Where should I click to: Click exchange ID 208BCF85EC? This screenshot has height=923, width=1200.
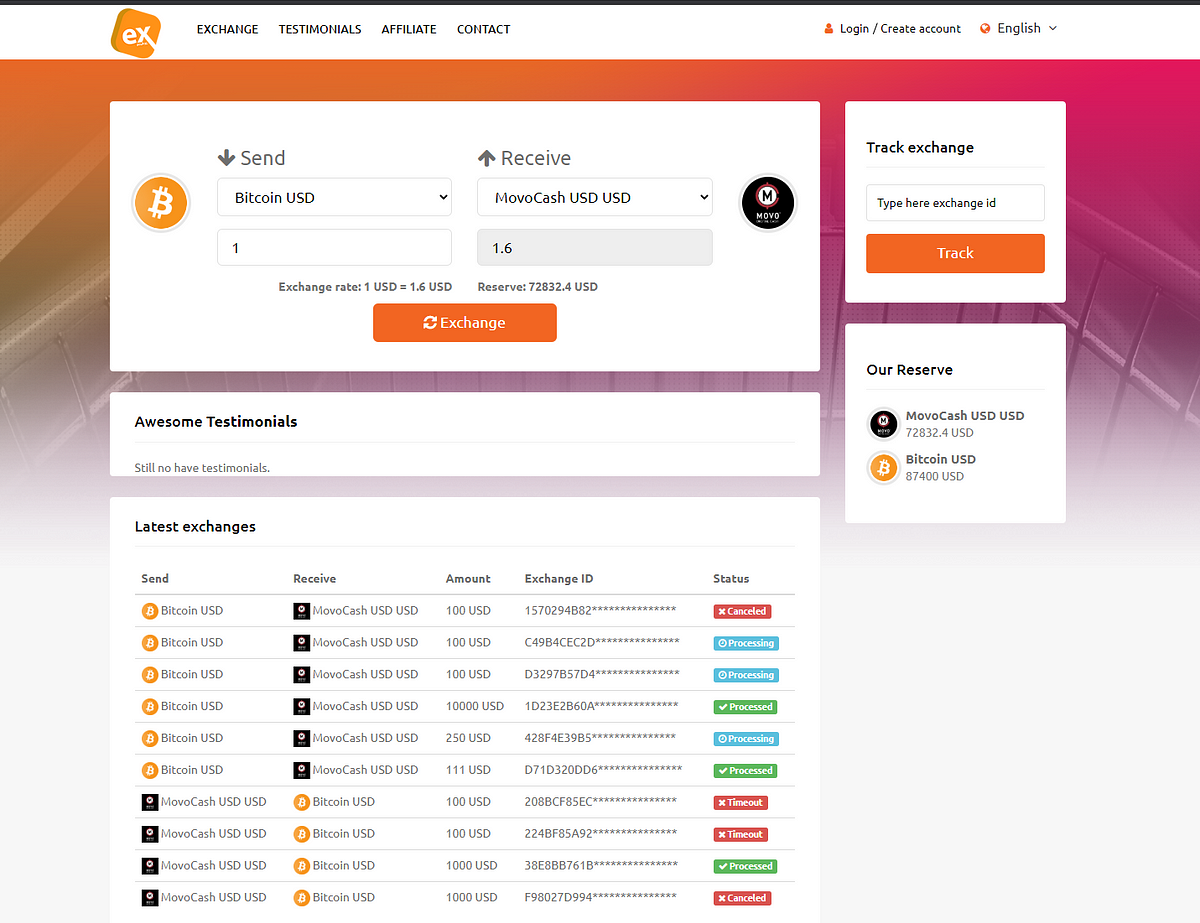(600, 802)
